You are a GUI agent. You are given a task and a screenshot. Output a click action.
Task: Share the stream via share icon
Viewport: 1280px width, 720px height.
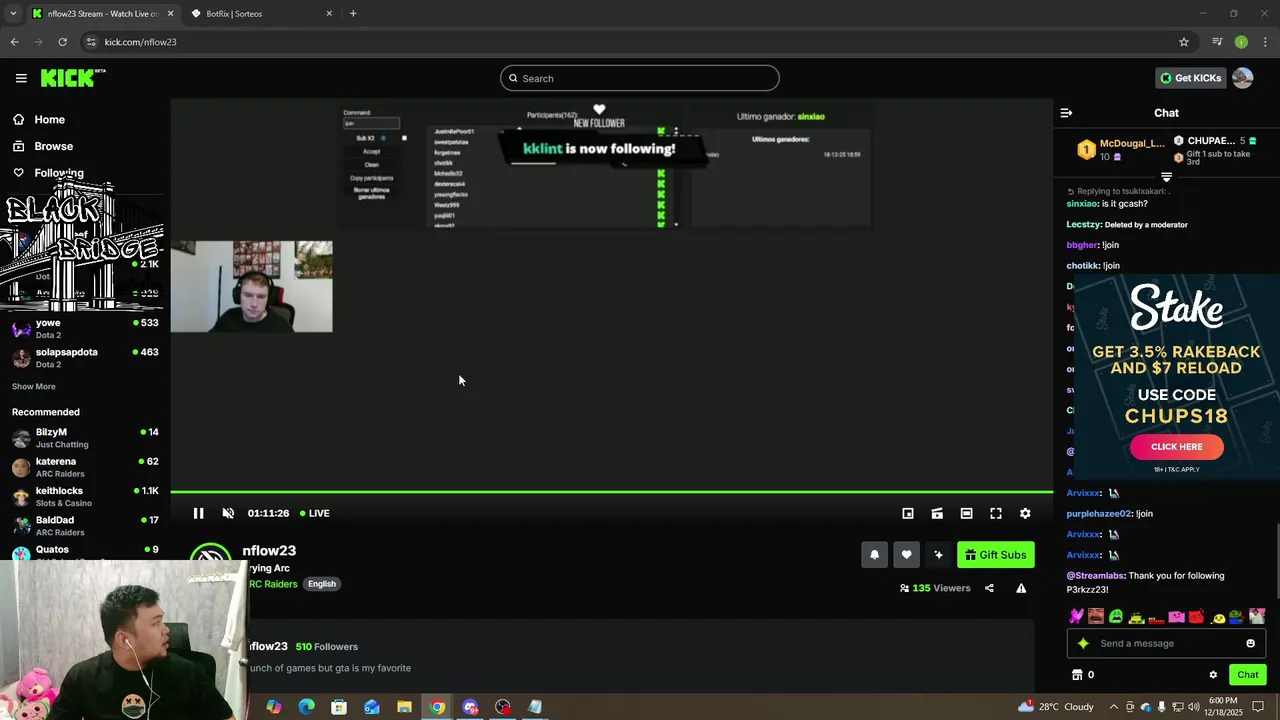click(989, 588)
